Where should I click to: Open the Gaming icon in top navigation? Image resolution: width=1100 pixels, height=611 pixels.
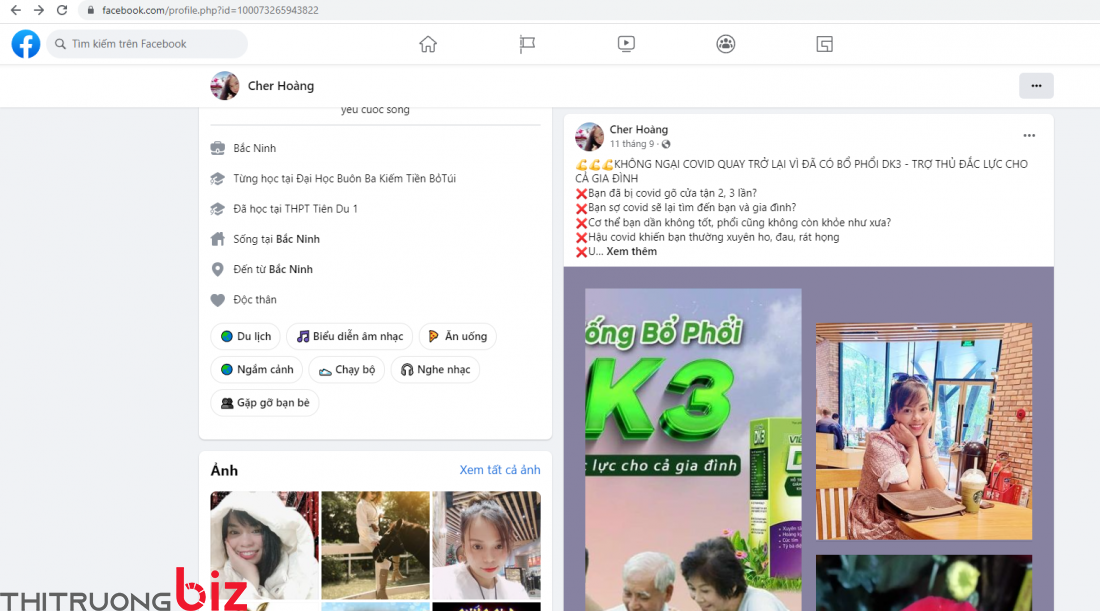tap(824, 44)
